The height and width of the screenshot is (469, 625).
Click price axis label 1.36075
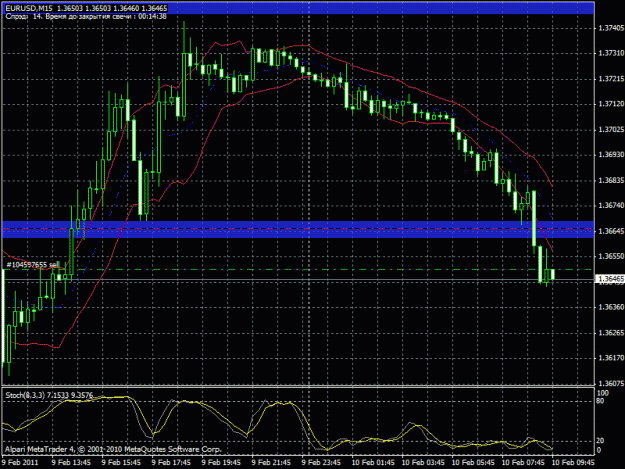(x=611, y=383)
